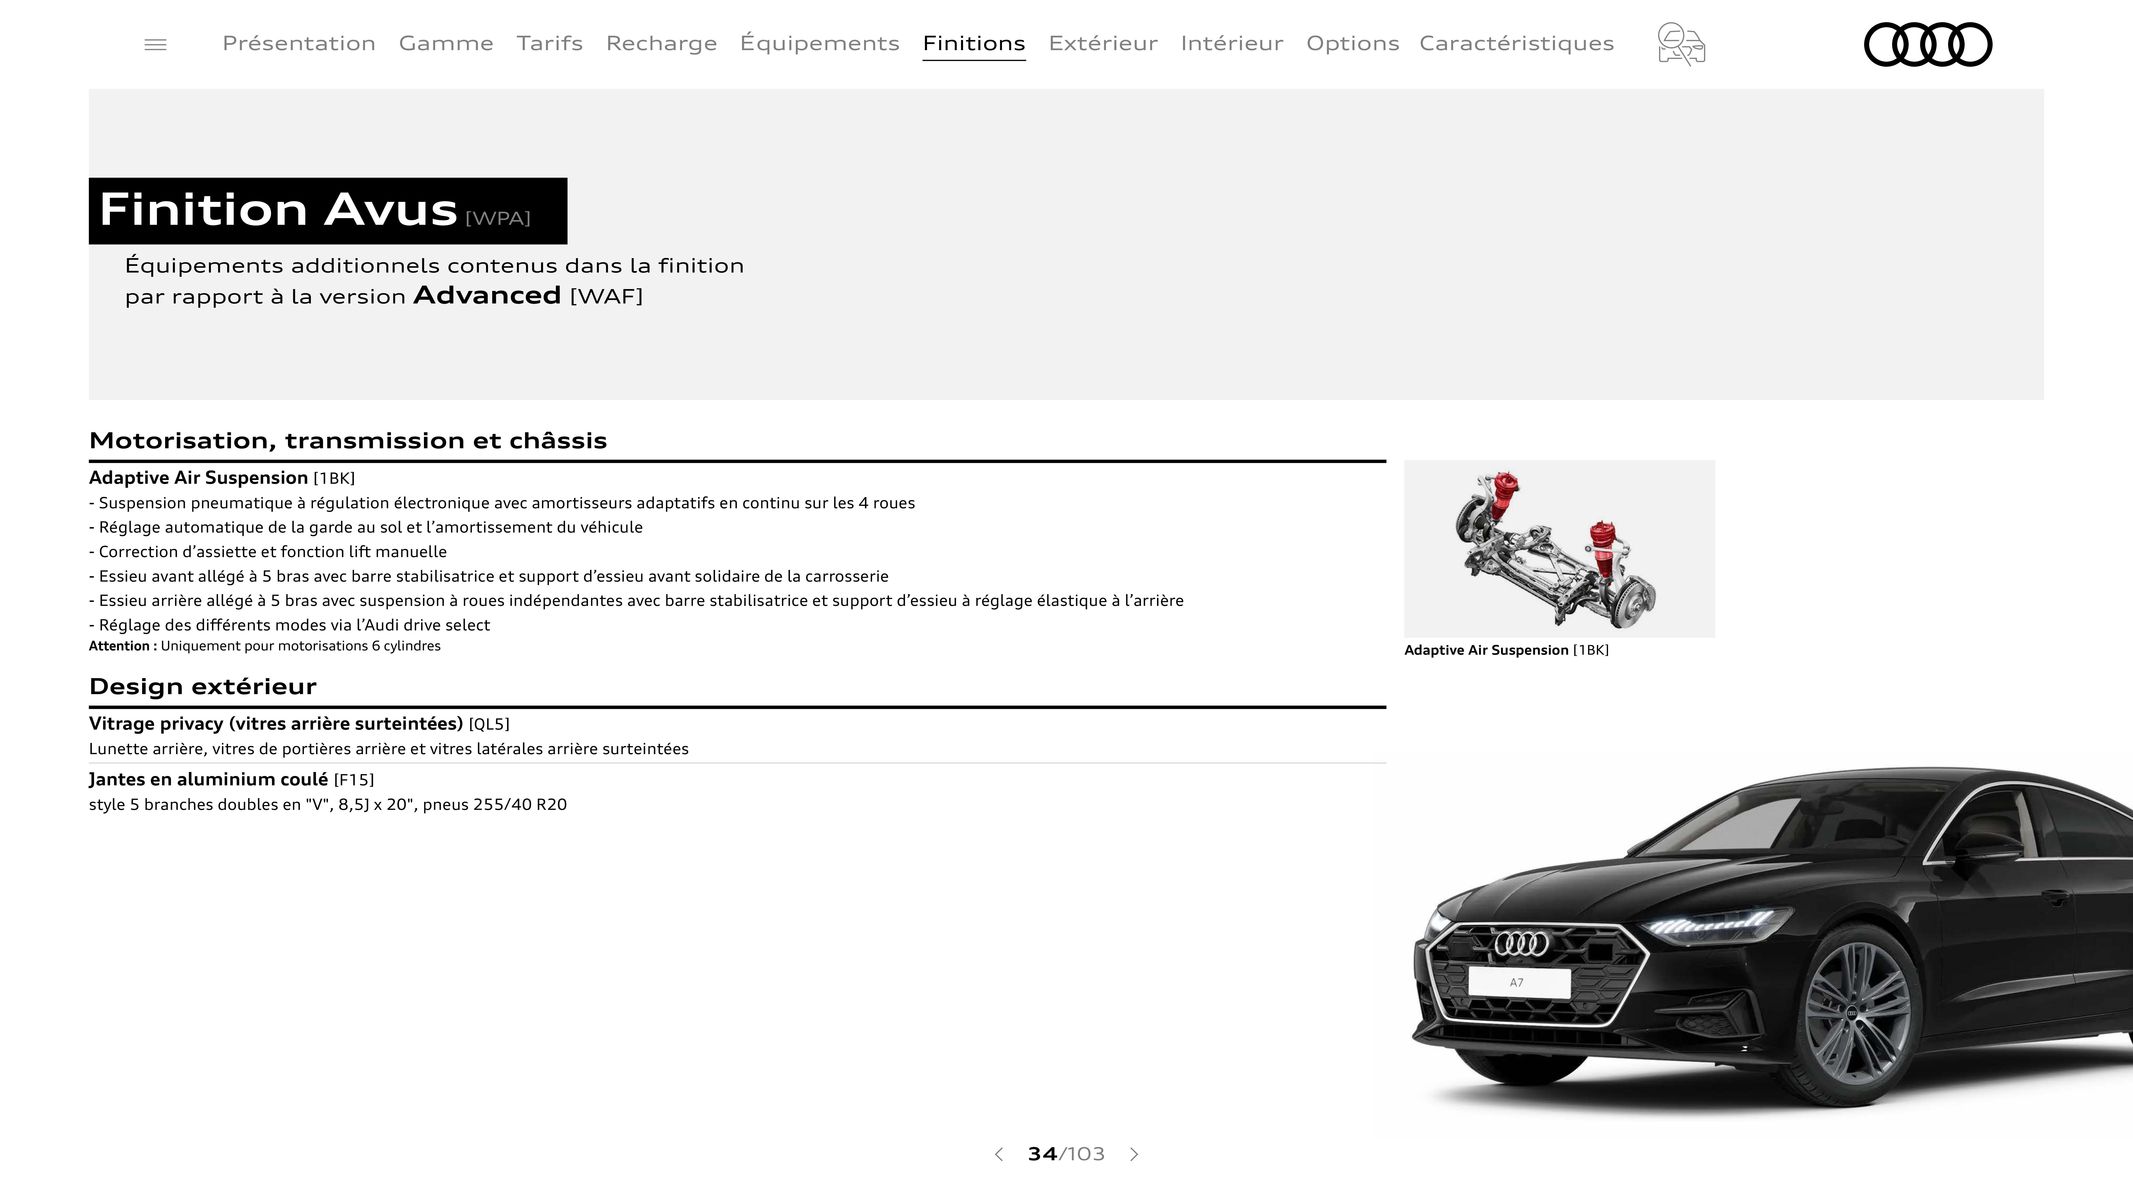The height and width of the screenshot is (1200, 2133).
Task: Open the hamburger menu icon
Action: pyautogui.click(x=155, y=45)
